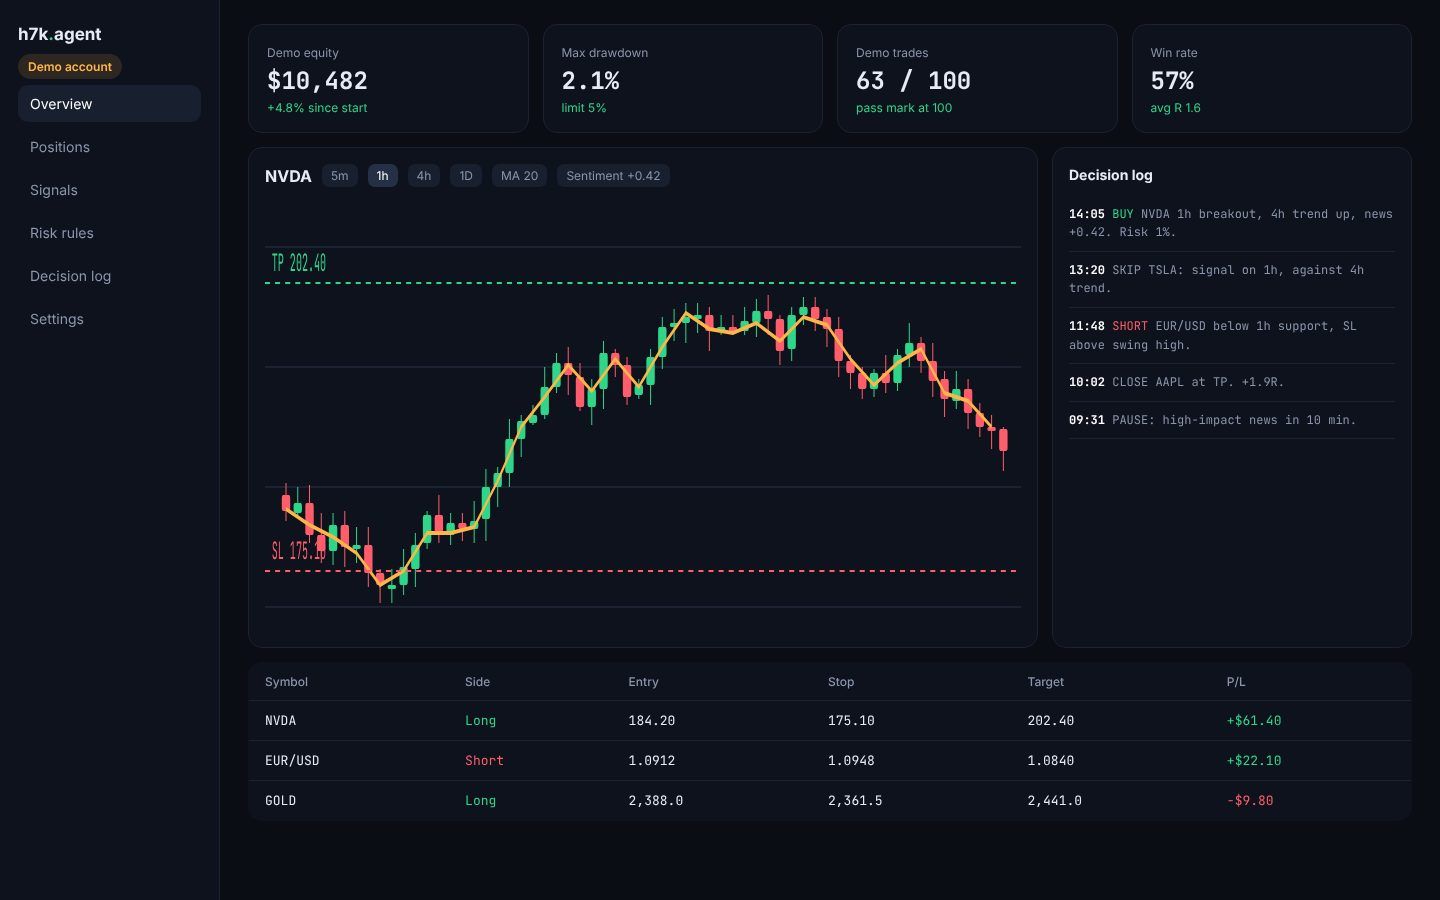1440x900 pixels.
Task: Open the Win rate 57% card
Action: 1272,79
